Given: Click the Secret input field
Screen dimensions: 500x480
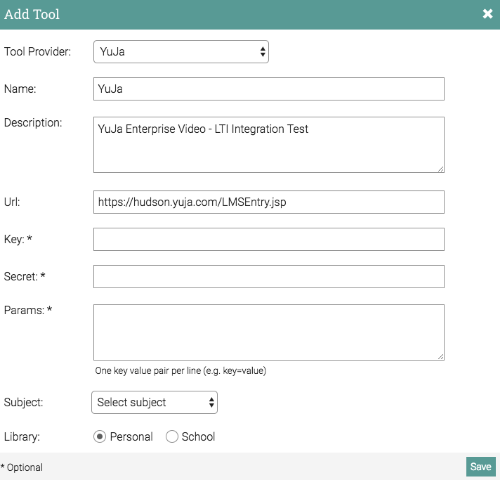Looking at the screenshot, I should [x=269, y=277].
